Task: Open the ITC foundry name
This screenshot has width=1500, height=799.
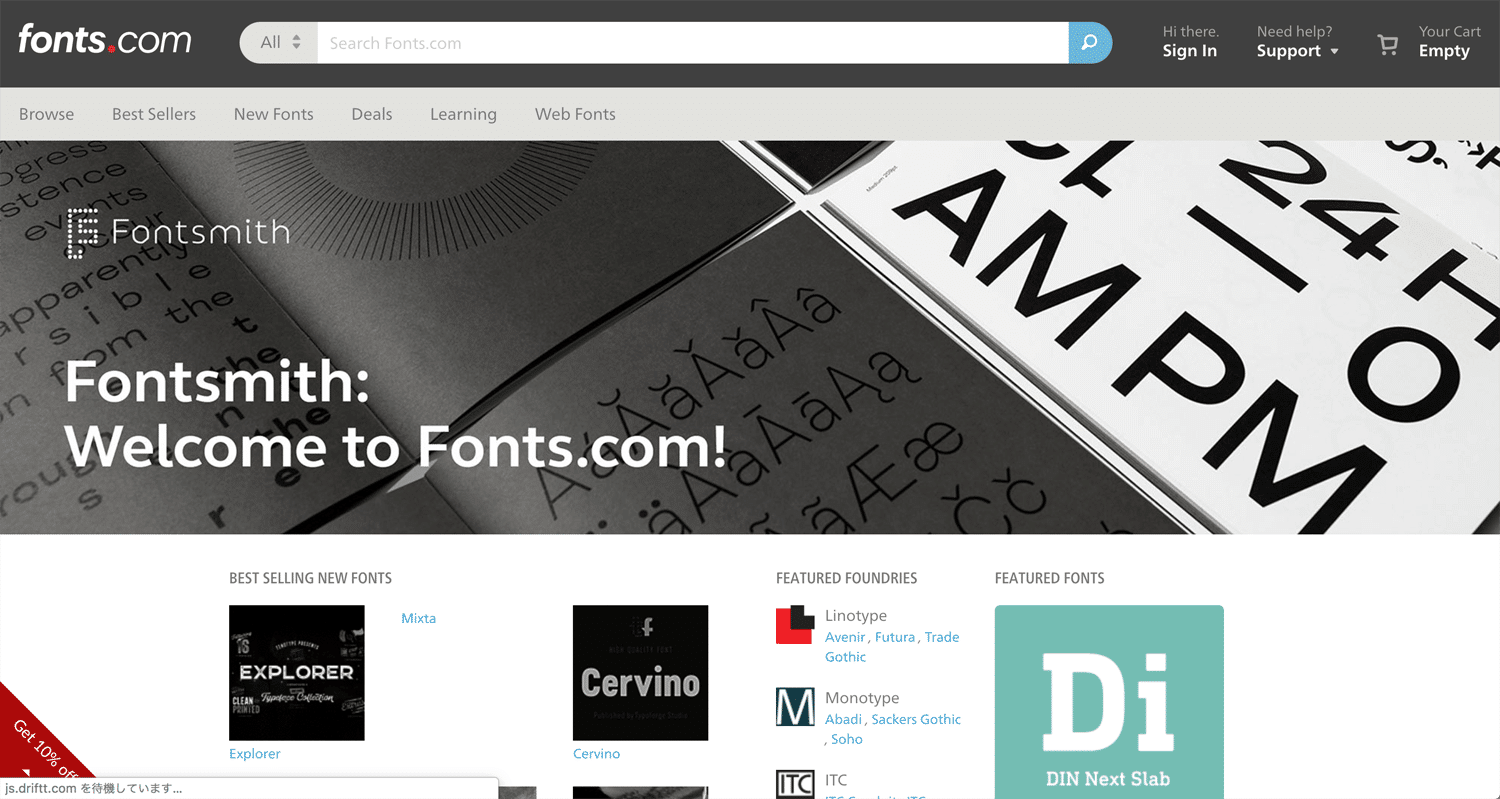Action: 836,780
